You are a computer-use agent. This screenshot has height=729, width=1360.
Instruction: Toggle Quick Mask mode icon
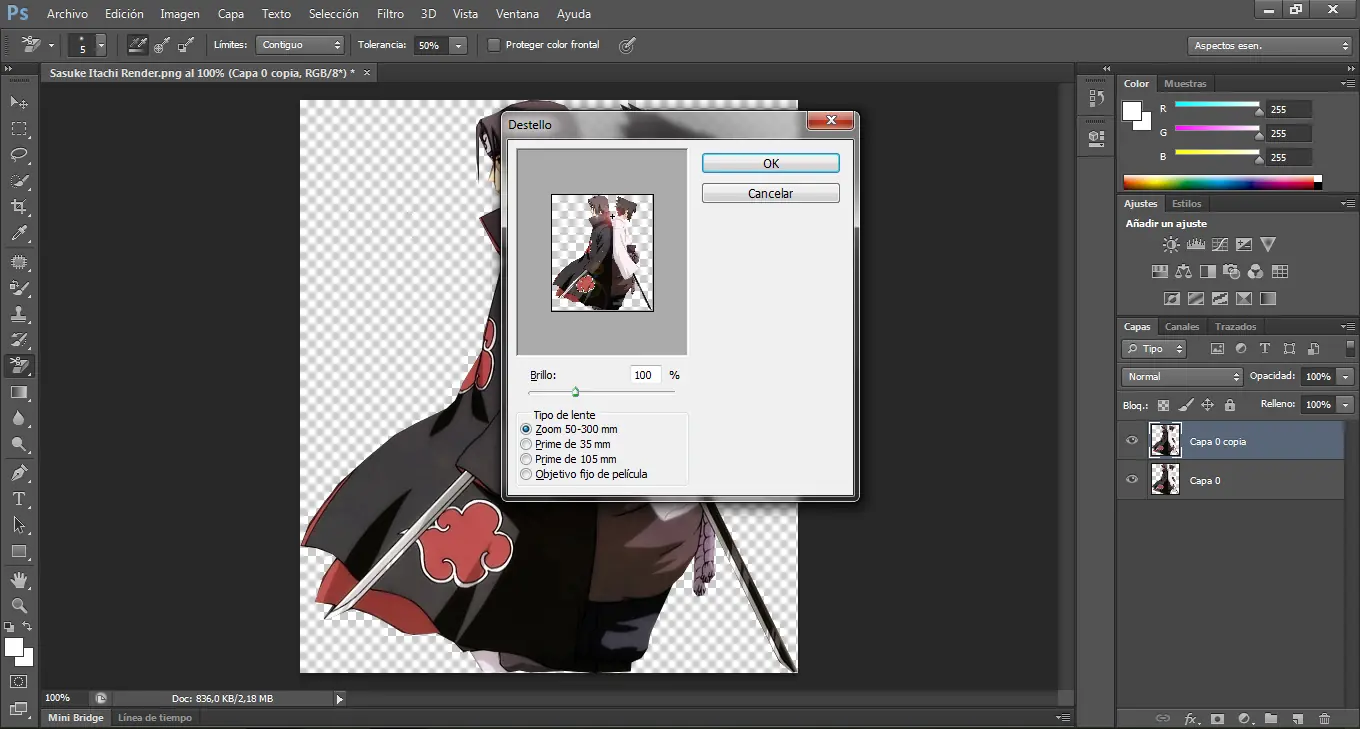coord(19,682)
